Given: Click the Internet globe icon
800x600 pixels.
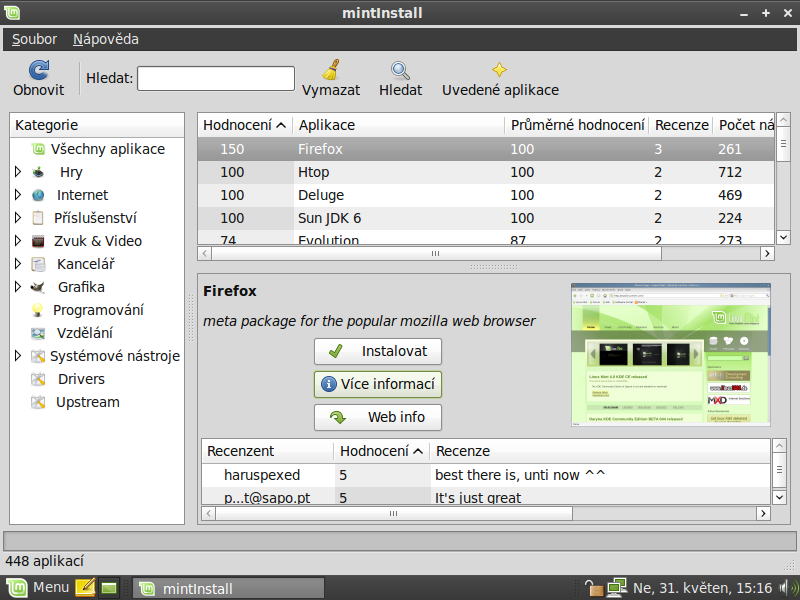Looking at the screenshot, I should pyautogui.click(x=38, y=195).
